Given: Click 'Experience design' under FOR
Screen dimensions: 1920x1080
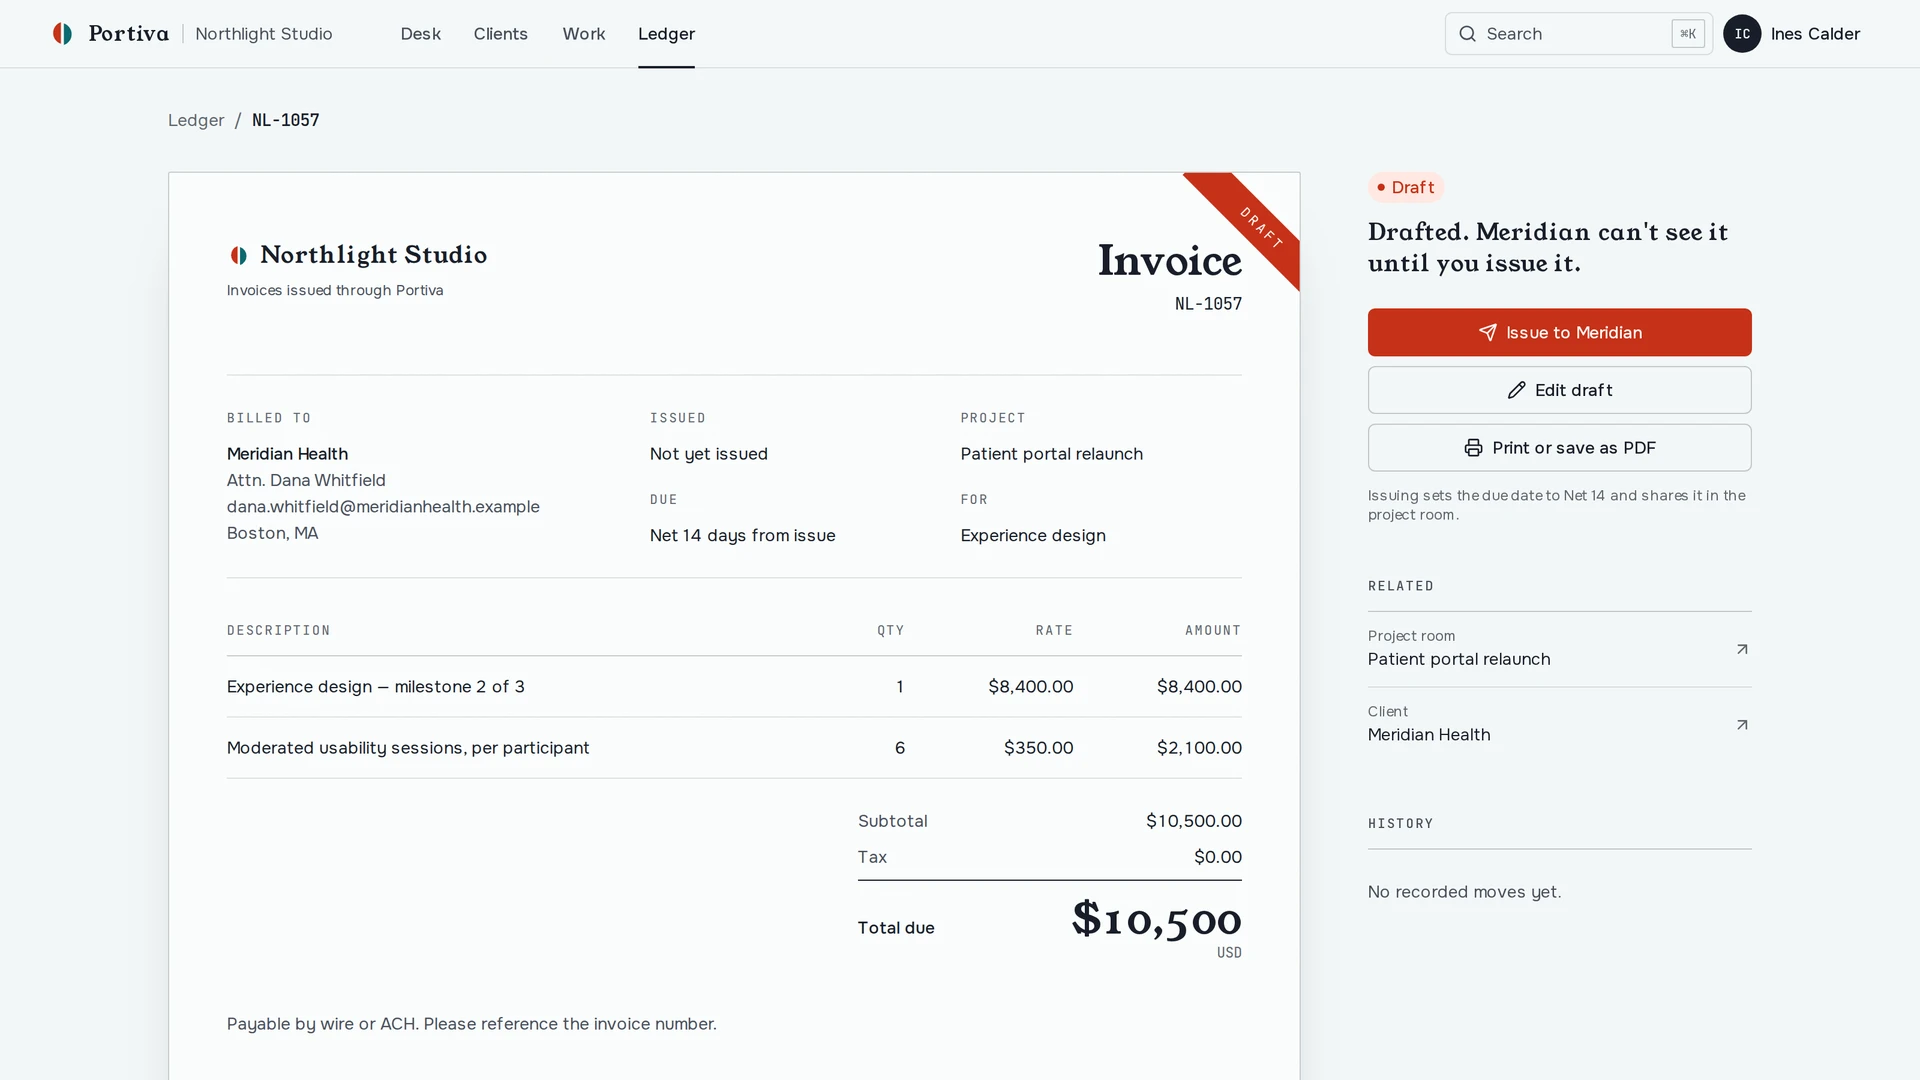Looking at the screenshot, I should [1033, 535].
